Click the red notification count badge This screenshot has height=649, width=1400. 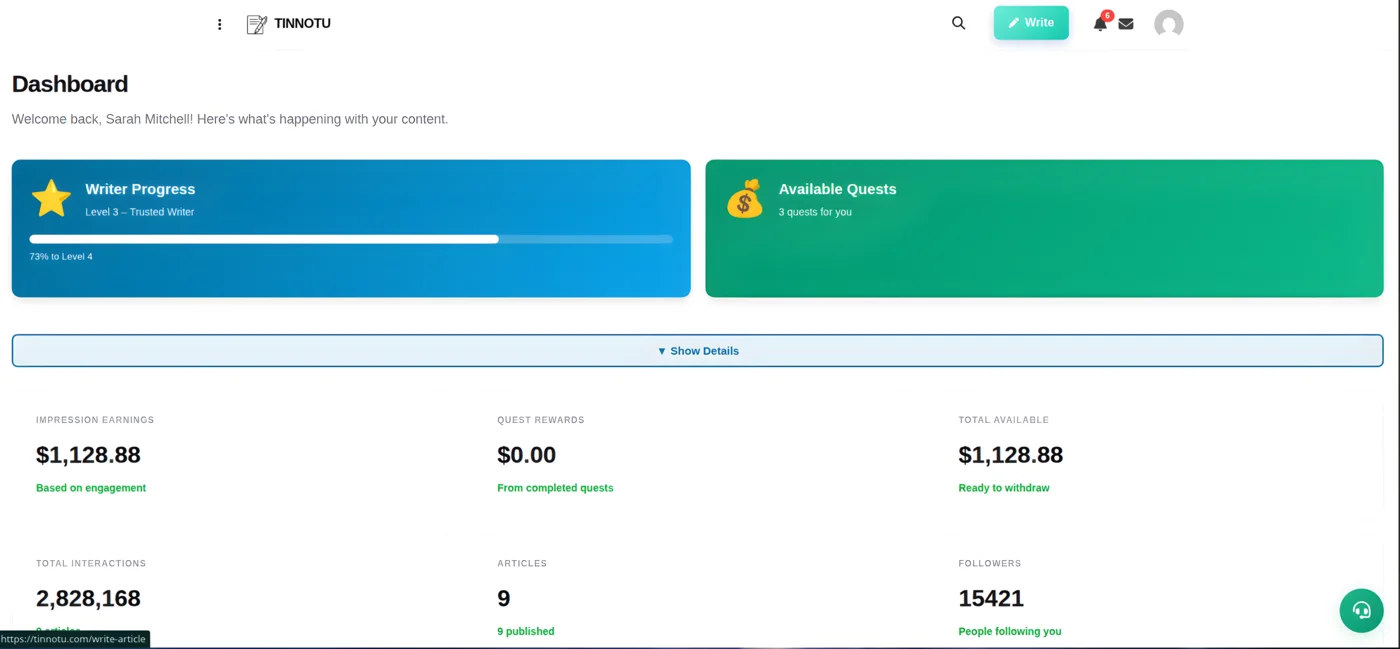click(x=1107, y=16)
